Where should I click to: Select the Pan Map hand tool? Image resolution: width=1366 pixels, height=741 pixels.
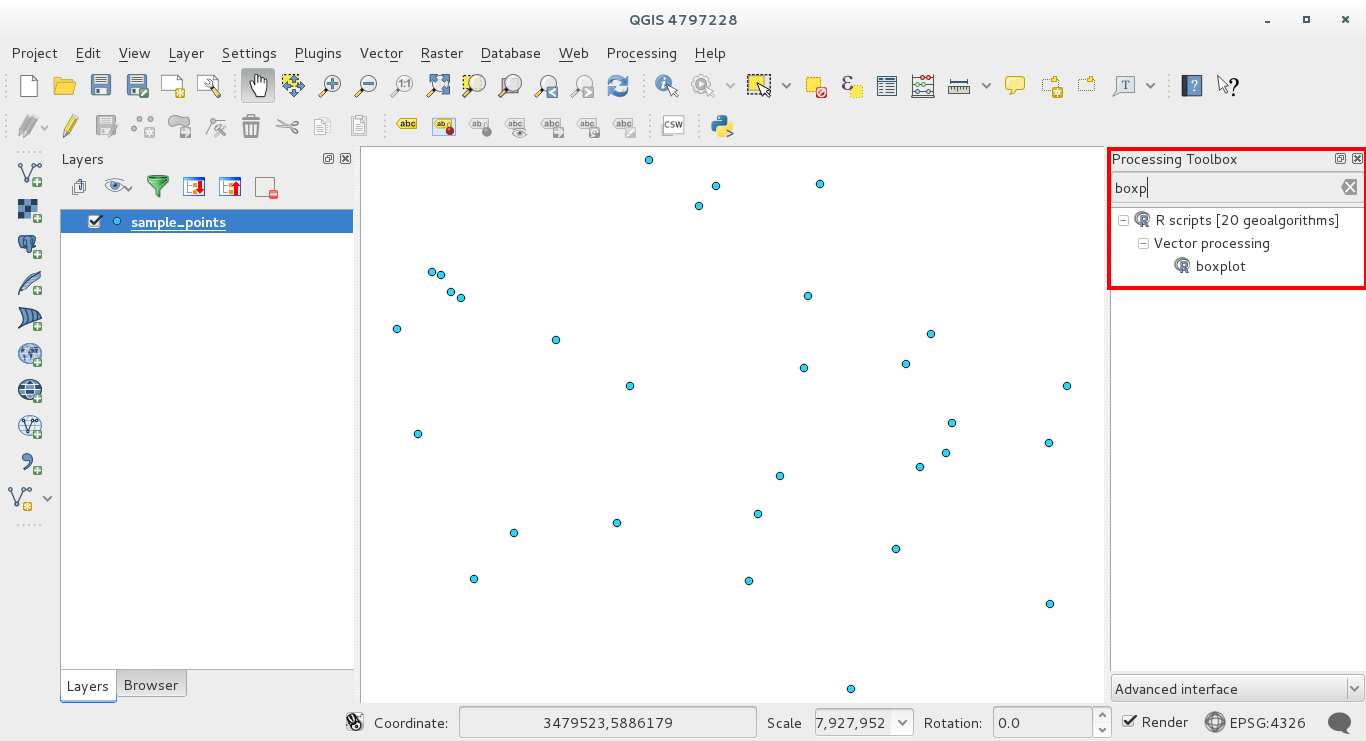(x=258, y=86)
